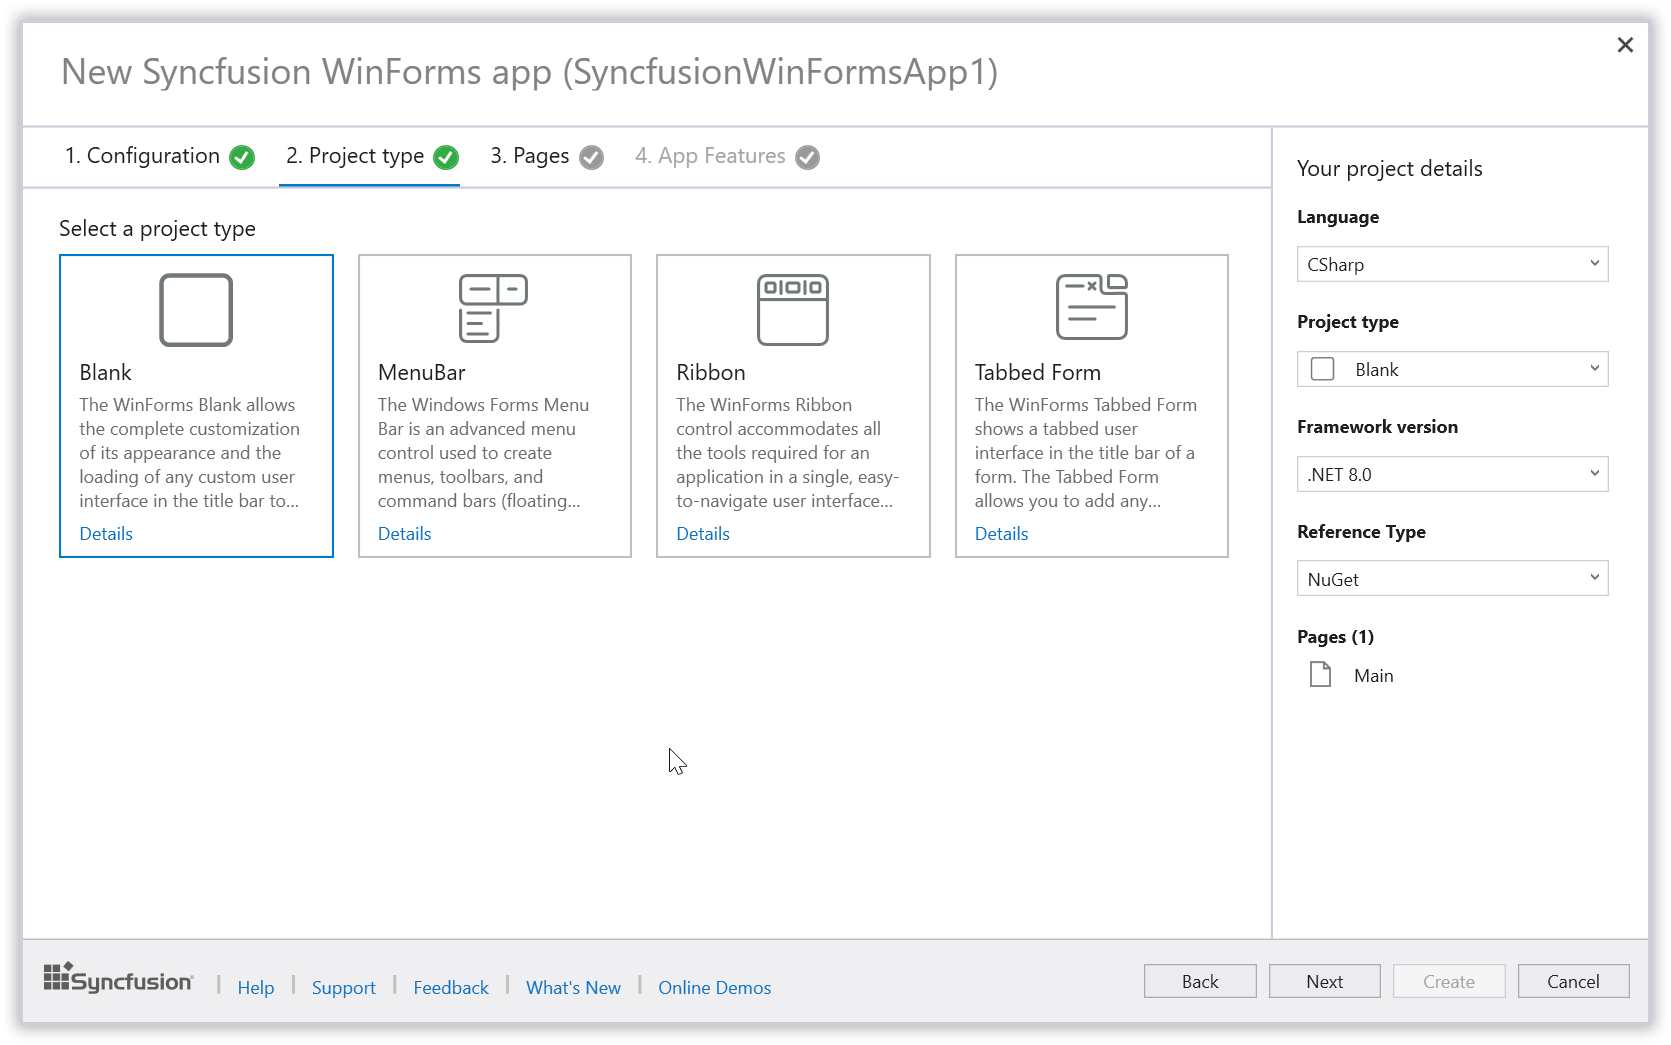Switch to the 2. Project type tab
Image resolution: width=1671 pixels, height=1045 pixels.
pos(370,156)
